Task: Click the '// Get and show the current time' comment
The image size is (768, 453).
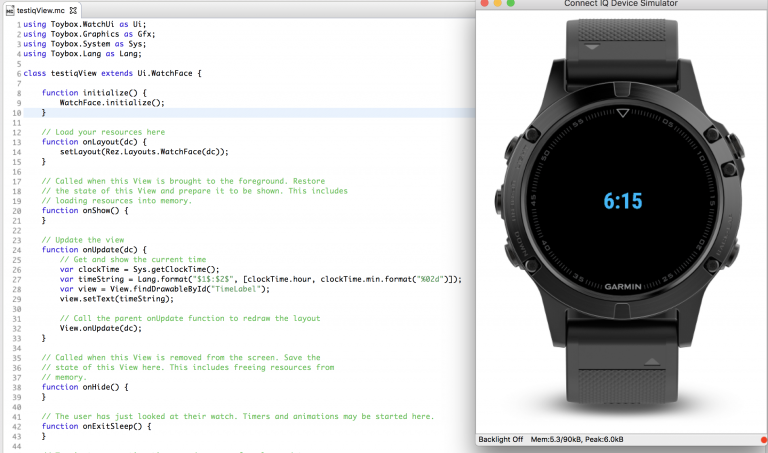Action: coord(133,259)
